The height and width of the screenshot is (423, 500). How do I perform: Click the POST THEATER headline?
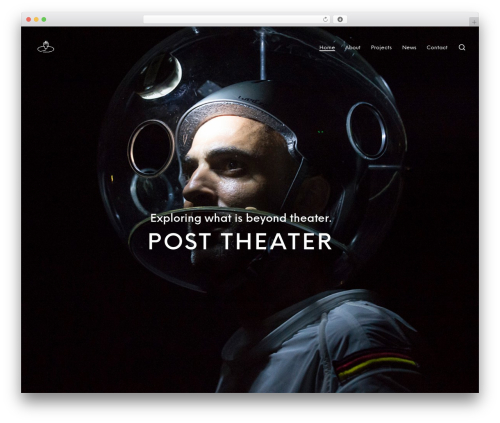(x=240, y=241)
